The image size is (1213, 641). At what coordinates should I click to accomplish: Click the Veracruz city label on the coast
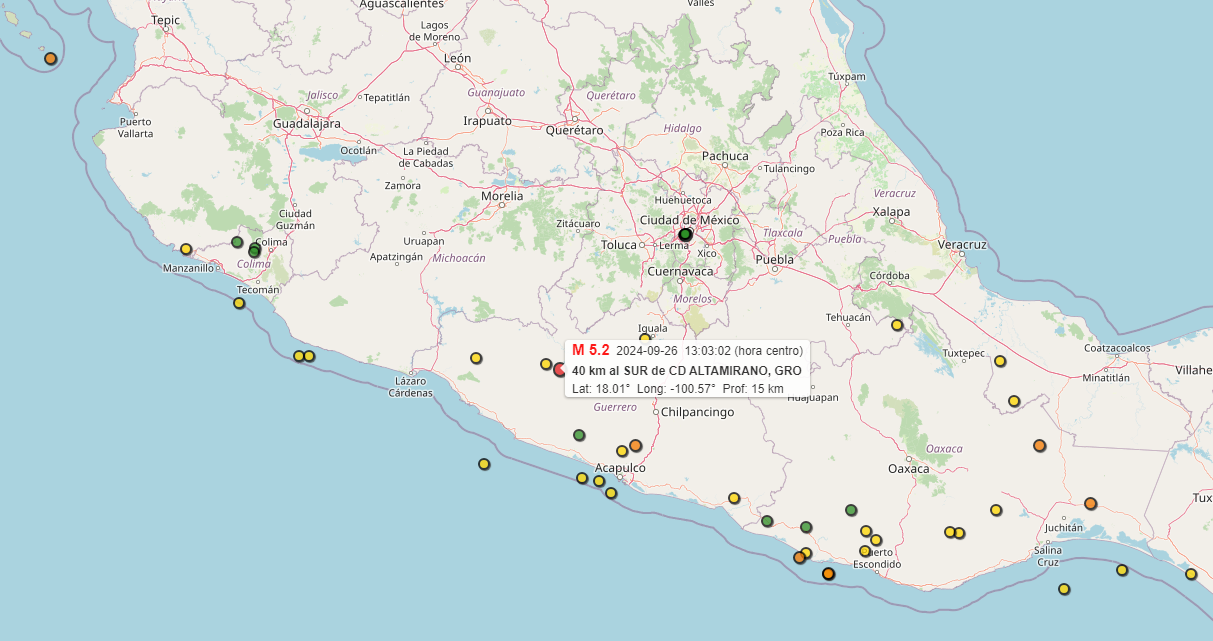(x=962, y=244)
